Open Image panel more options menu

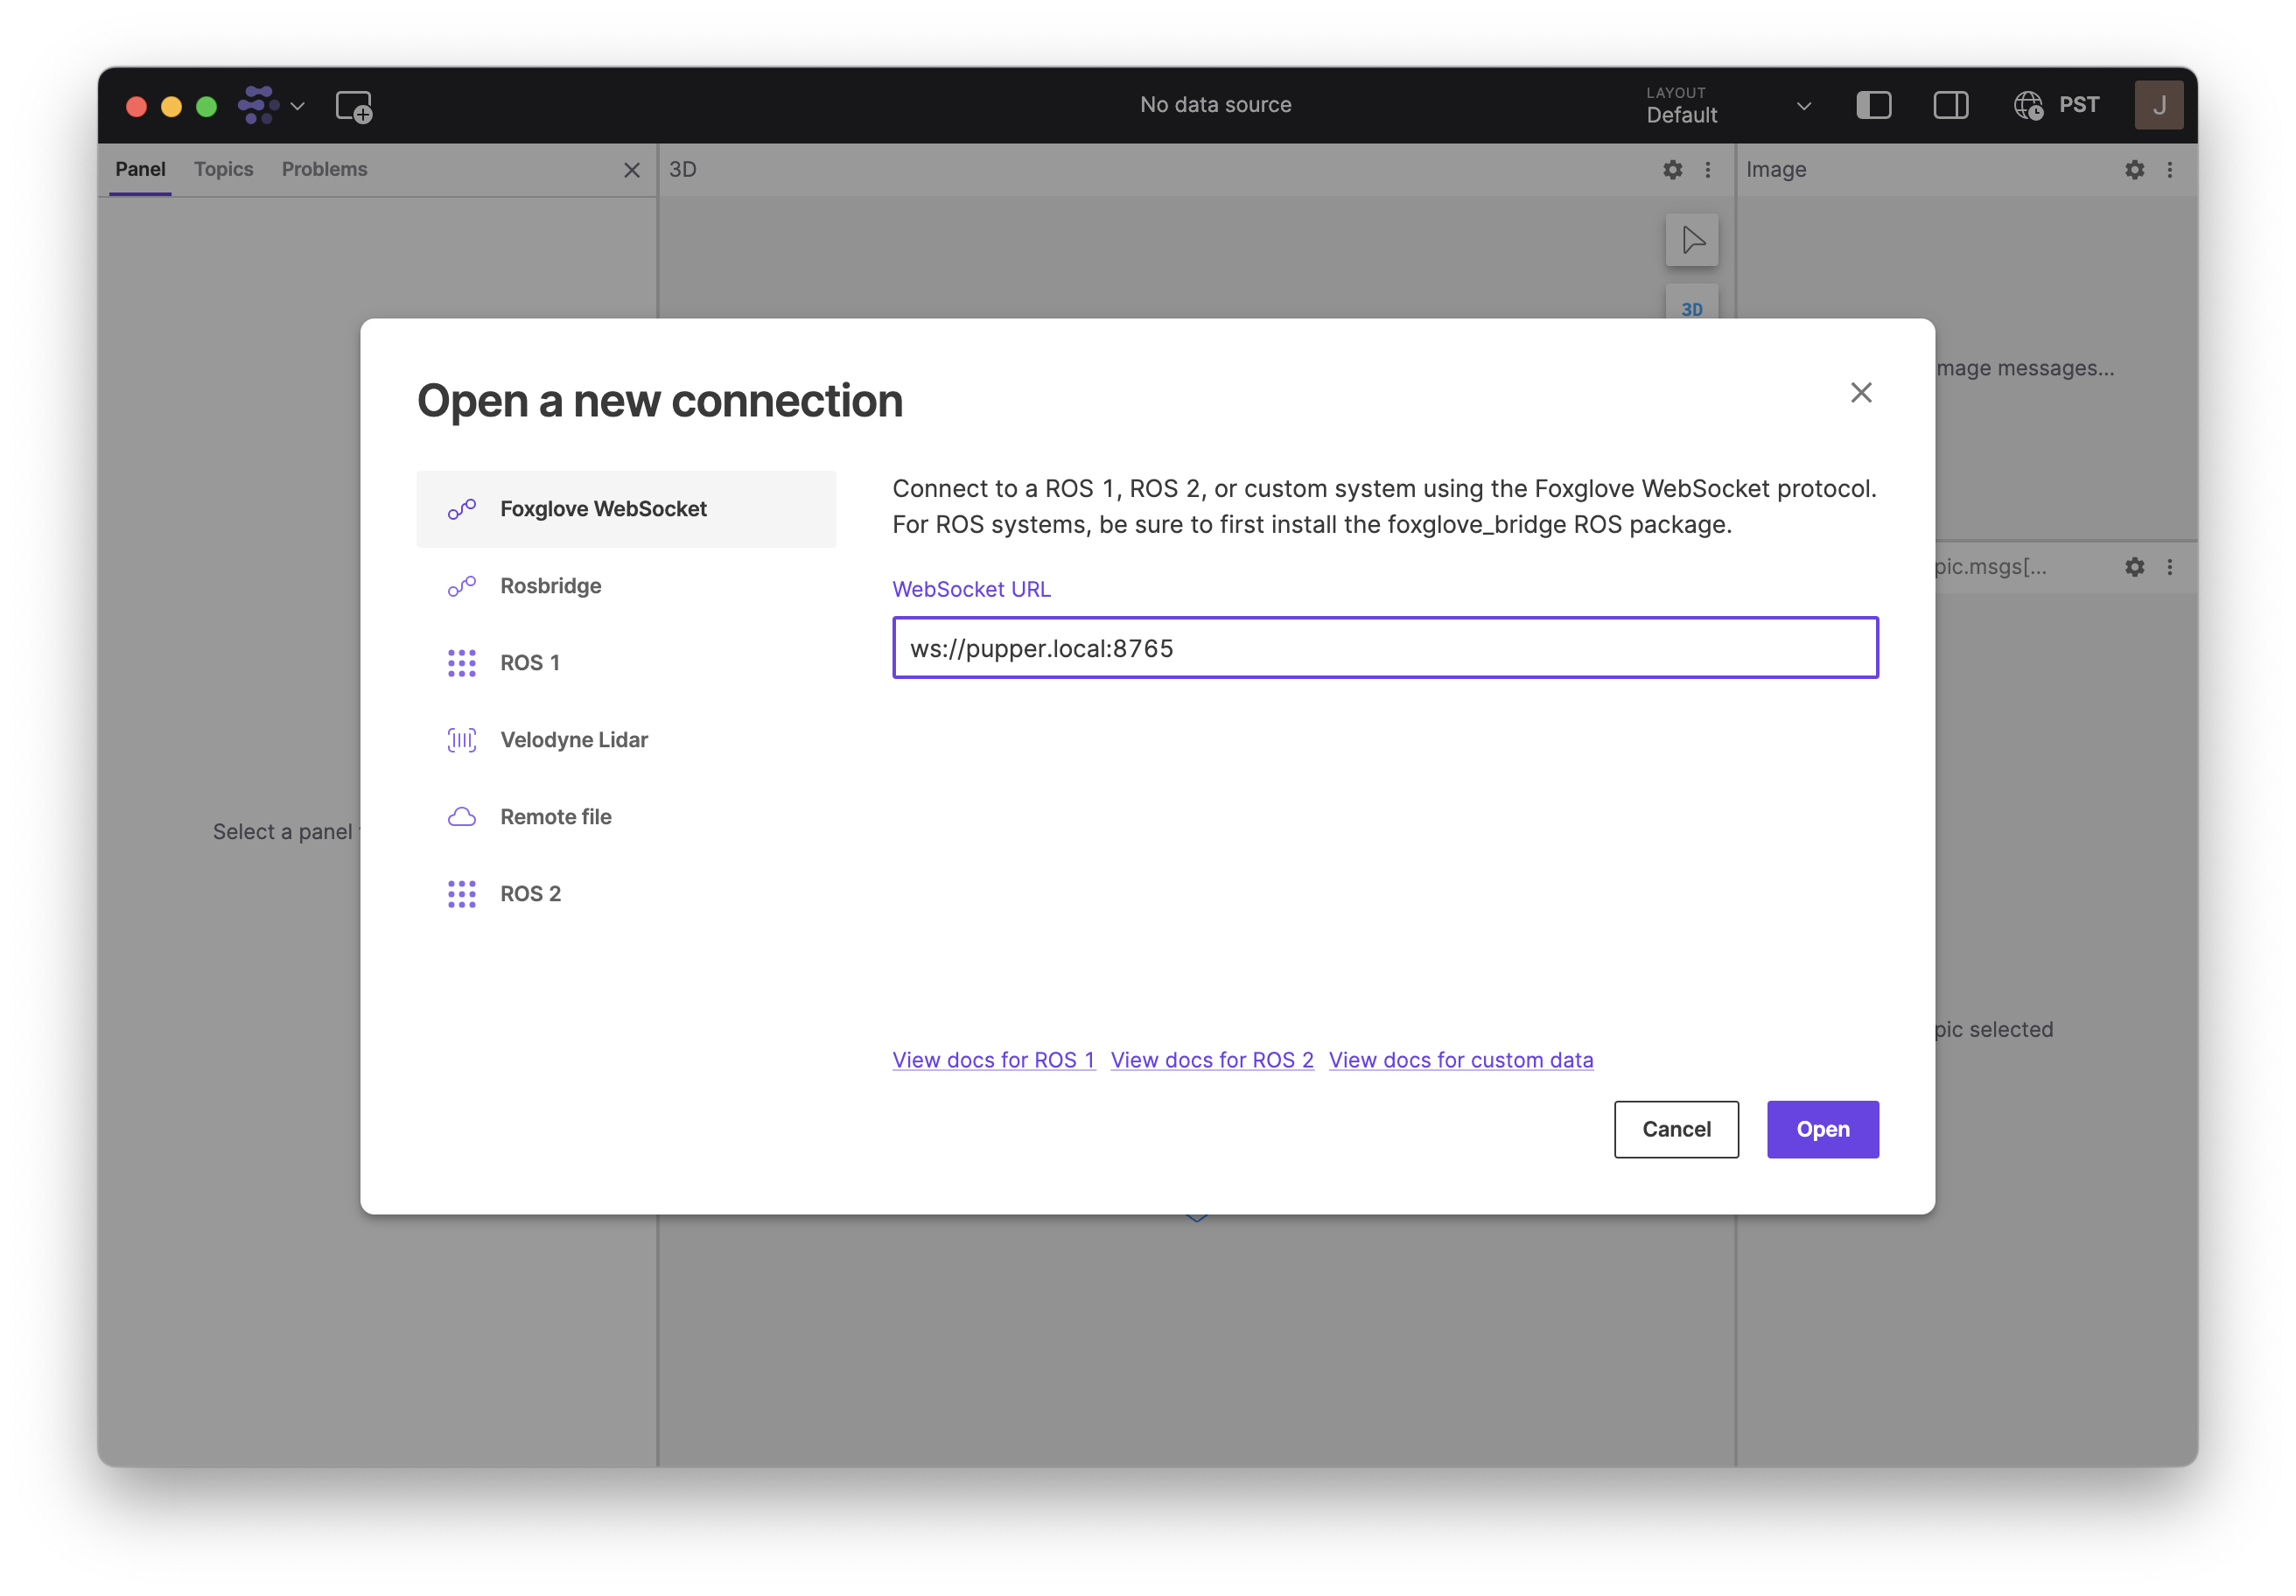point(2170,170)
